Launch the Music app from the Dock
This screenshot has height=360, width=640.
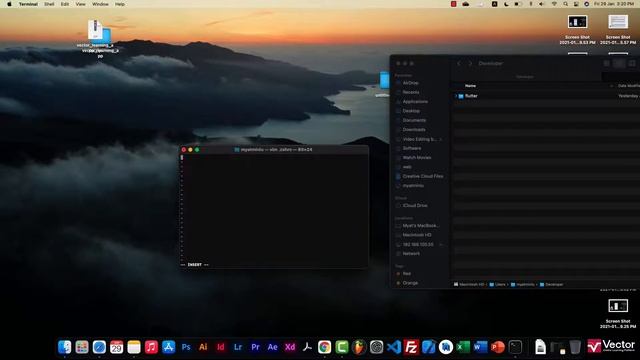pyautogui.click(x=151, y=347)
